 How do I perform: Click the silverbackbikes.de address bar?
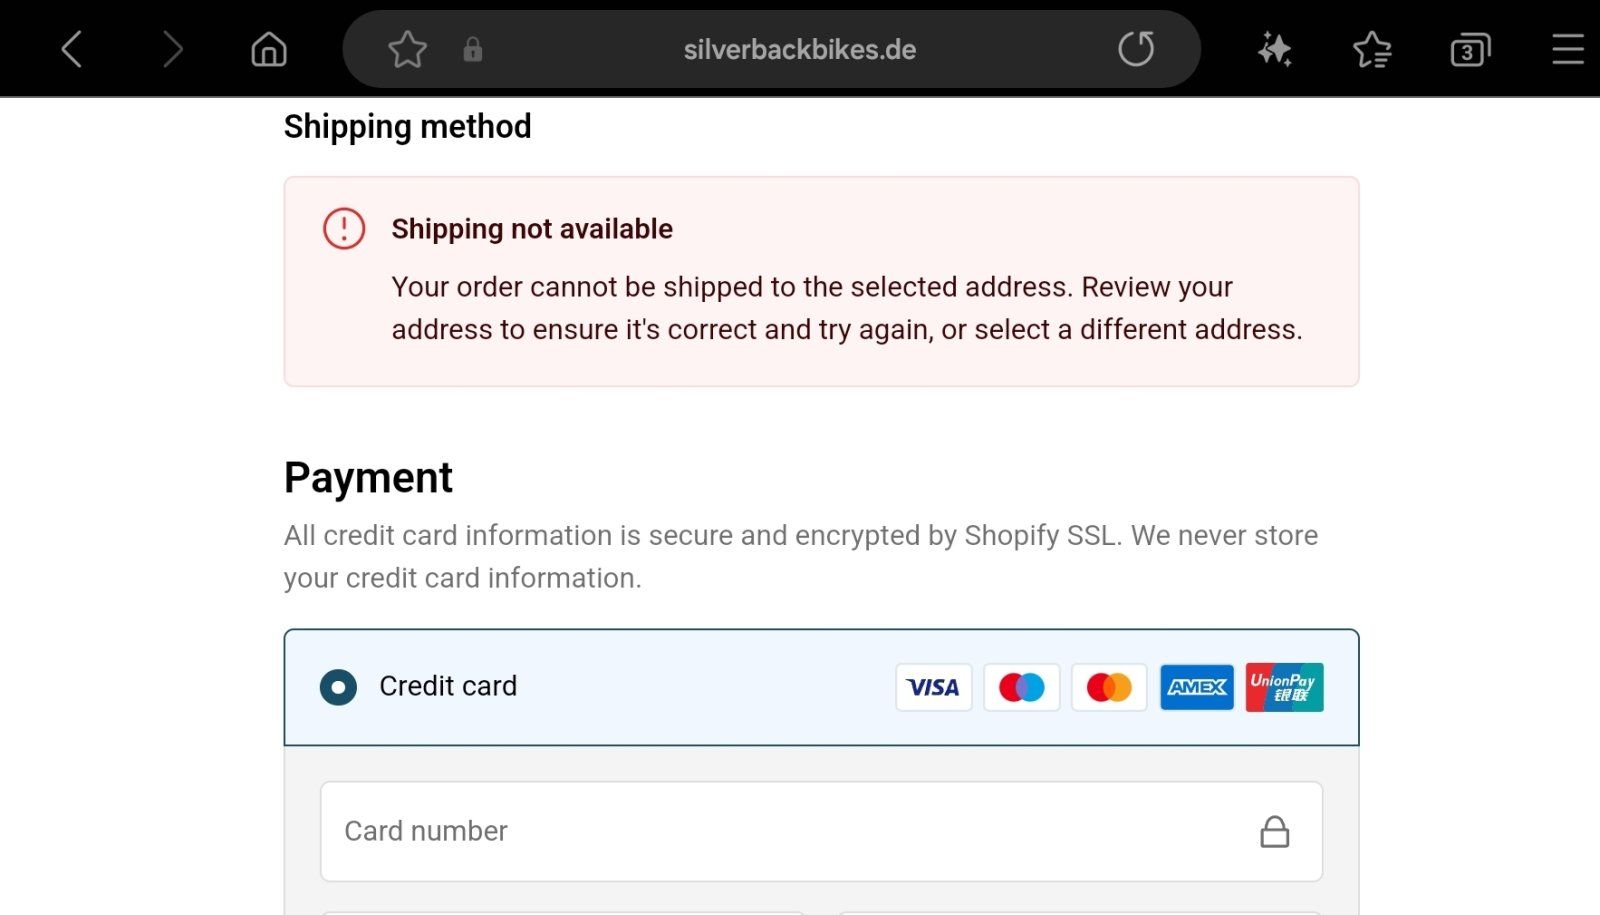click(799, 49)
